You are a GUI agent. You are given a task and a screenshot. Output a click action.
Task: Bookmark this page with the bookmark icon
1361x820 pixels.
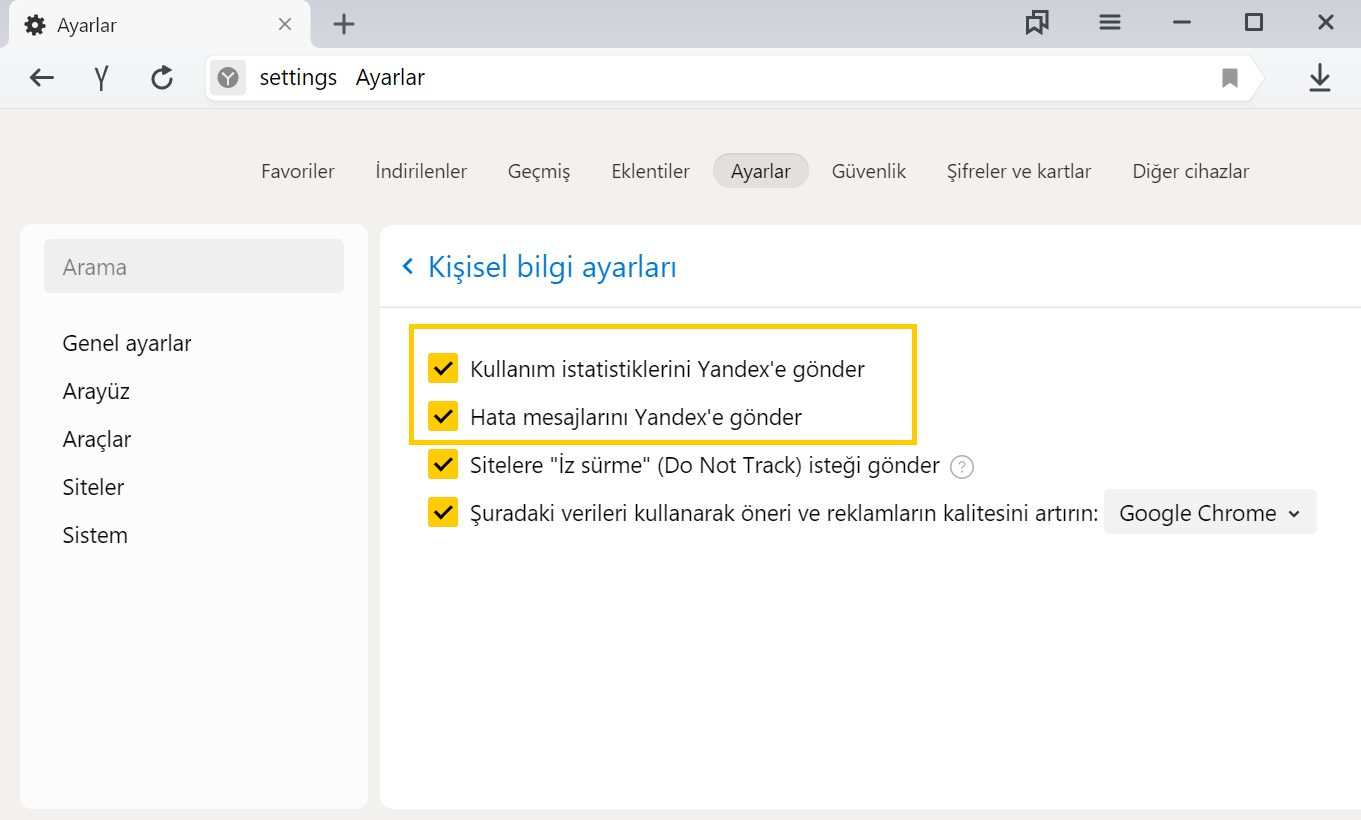point(1230,78)
